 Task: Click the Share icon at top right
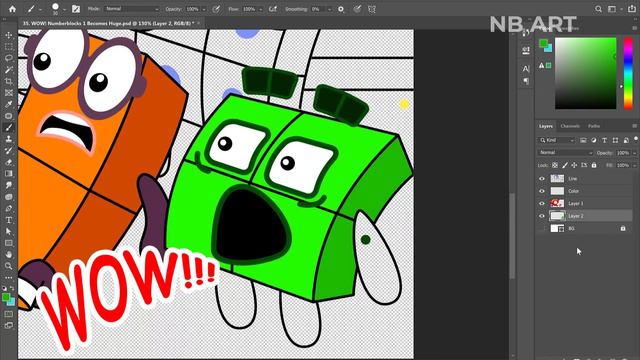632,9
